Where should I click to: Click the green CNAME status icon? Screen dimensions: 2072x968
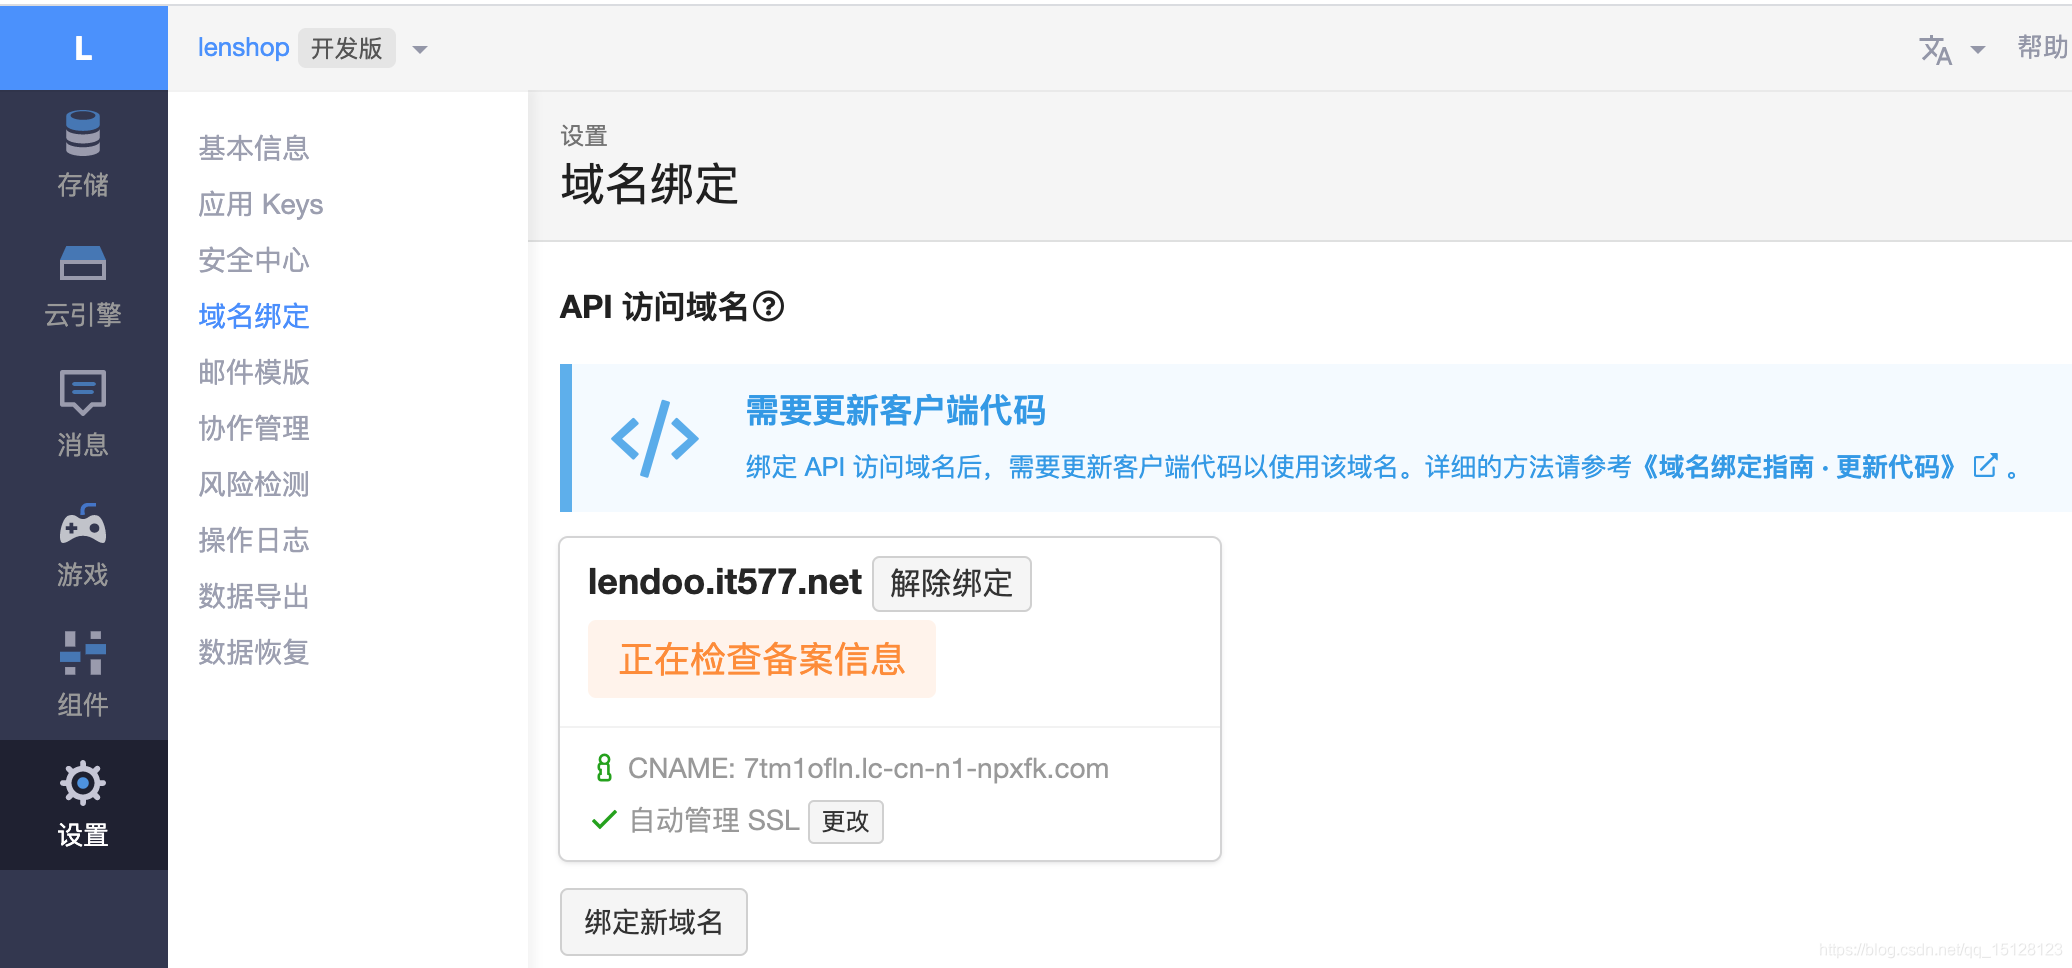[604, 768]
